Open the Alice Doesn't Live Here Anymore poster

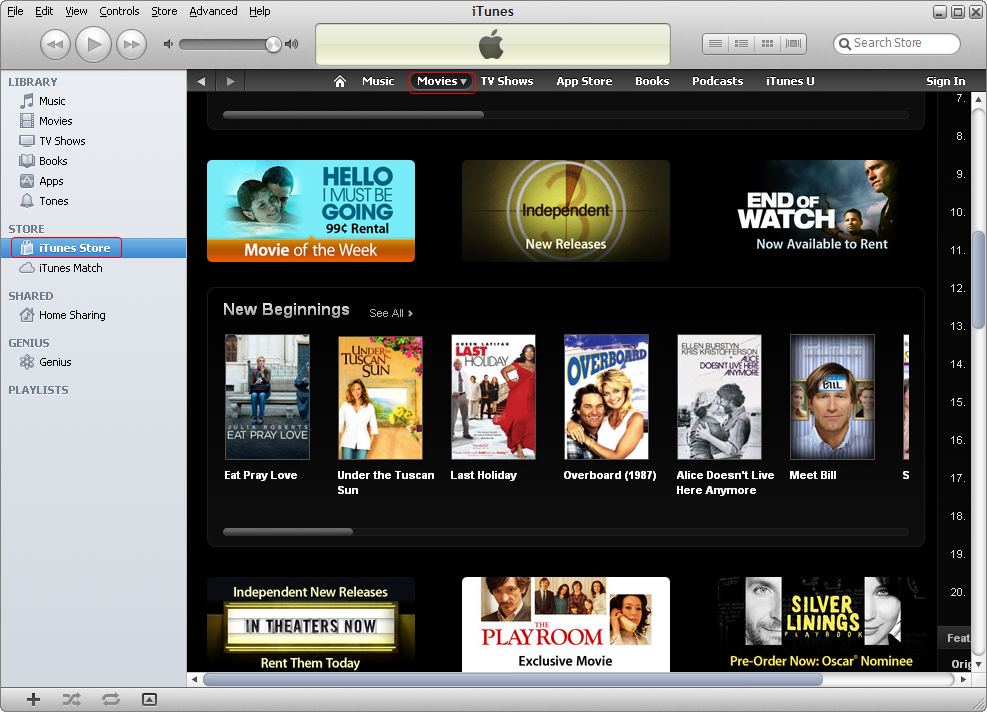(x=719, y=397)
